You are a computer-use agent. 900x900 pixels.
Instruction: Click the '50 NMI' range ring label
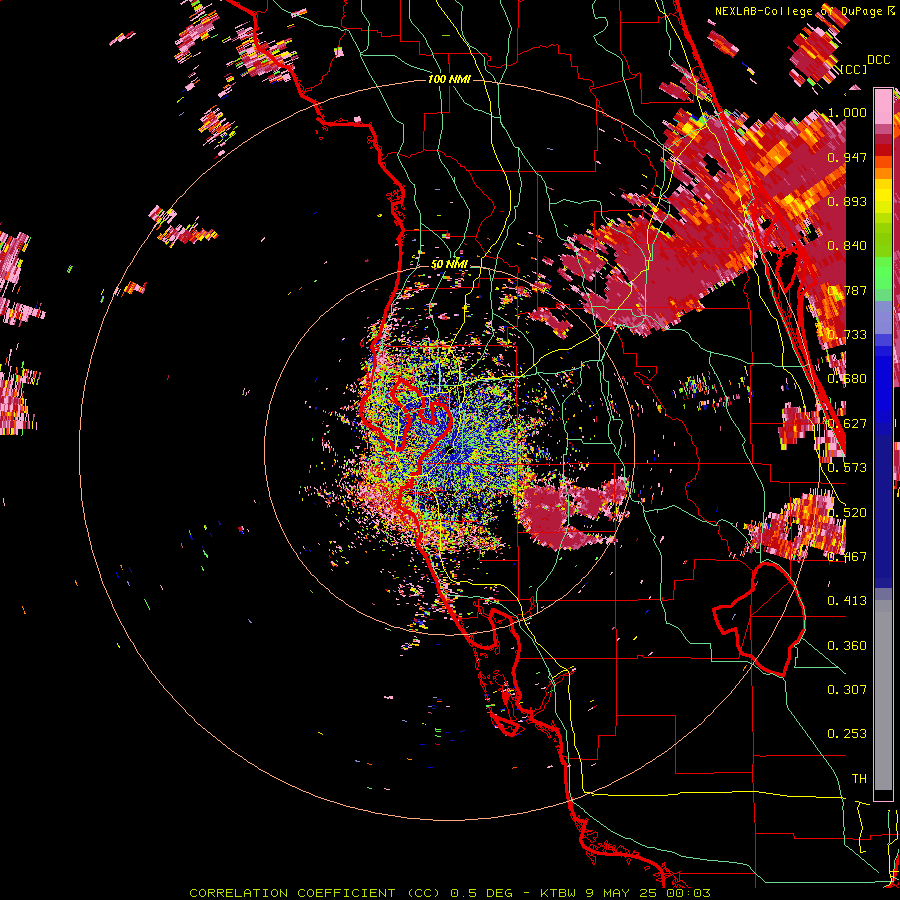(x=449, y=265)
